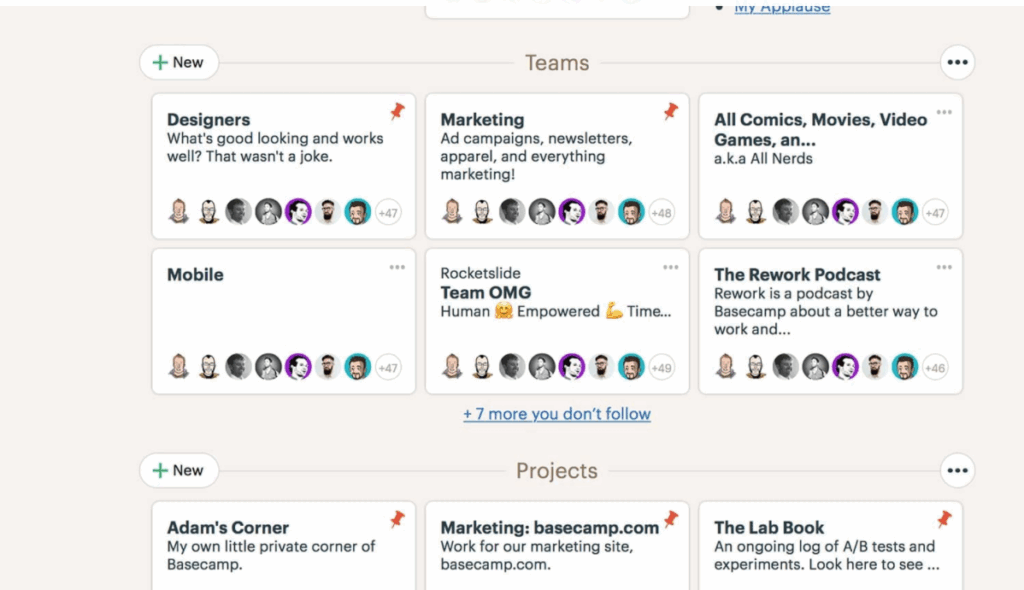1024x590 pixels.
Task: Click New under the Projects section
Action: pos(179,470)
